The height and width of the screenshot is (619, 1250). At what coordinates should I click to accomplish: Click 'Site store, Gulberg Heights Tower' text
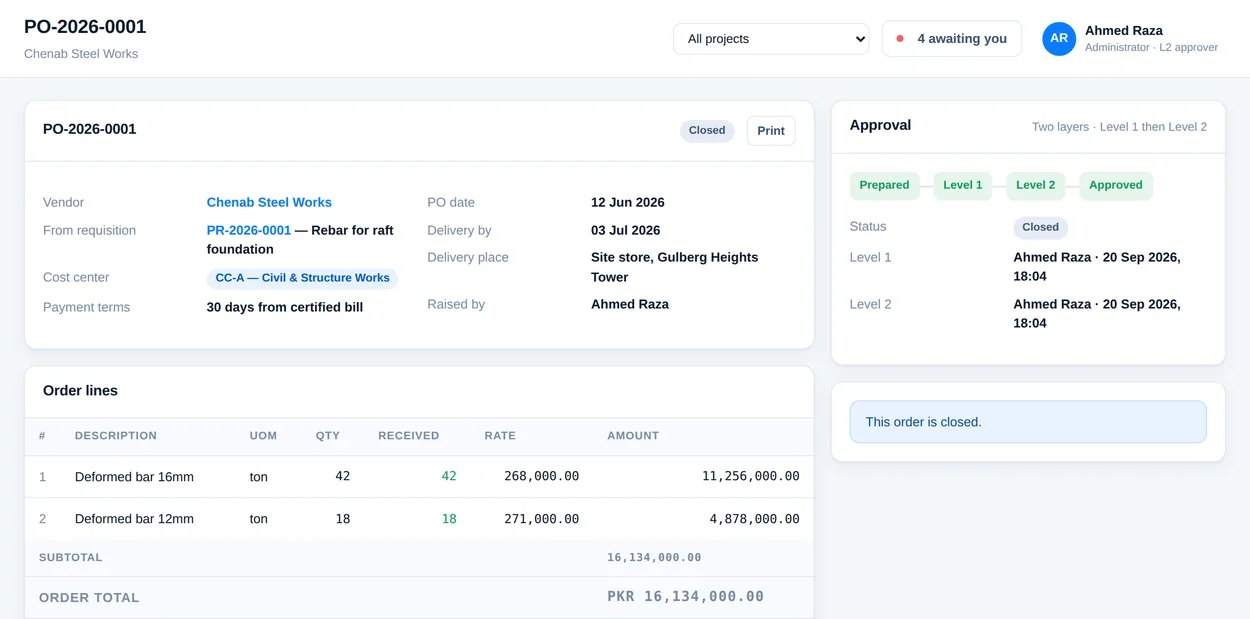click(x=674, y=267)
